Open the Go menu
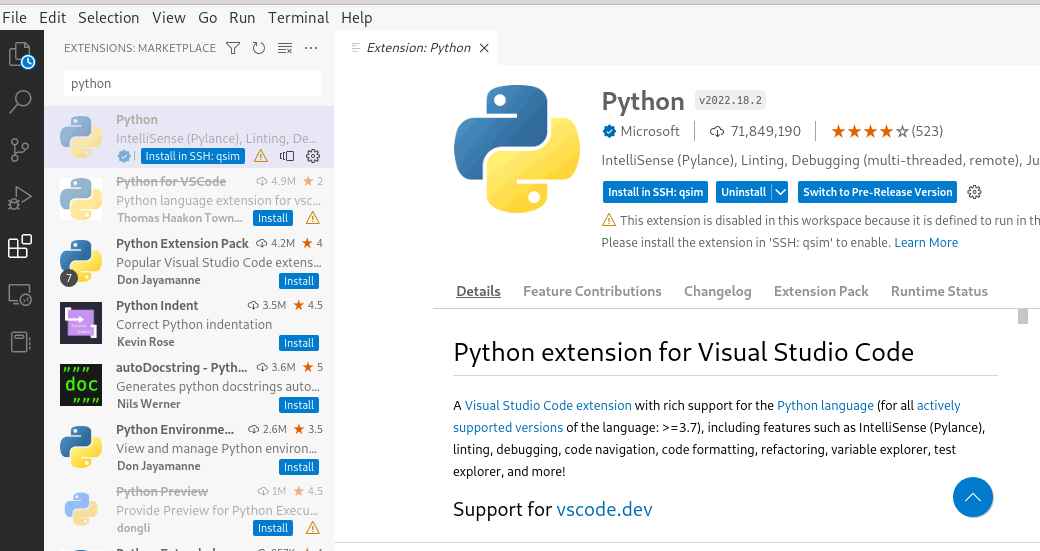 208,18
